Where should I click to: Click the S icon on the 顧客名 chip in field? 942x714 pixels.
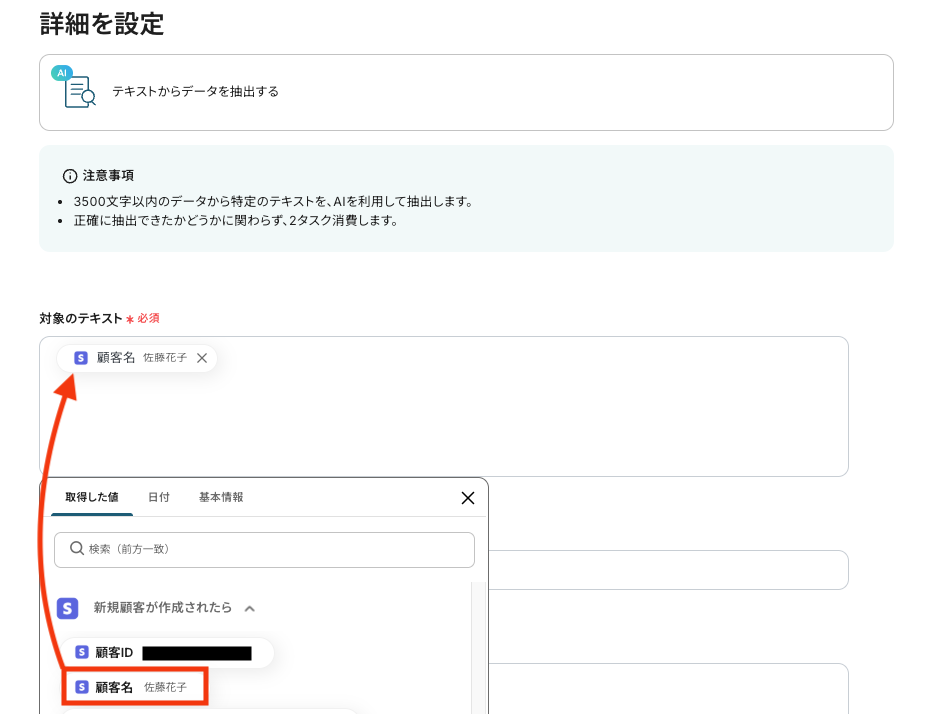point(81,358)
